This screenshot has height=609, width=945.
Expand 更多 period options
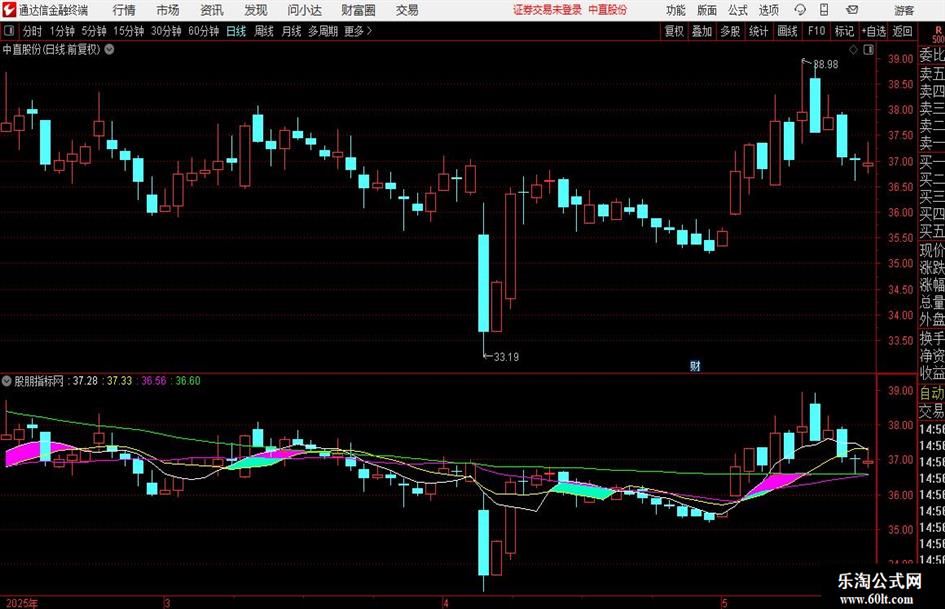tap(358, 31)
